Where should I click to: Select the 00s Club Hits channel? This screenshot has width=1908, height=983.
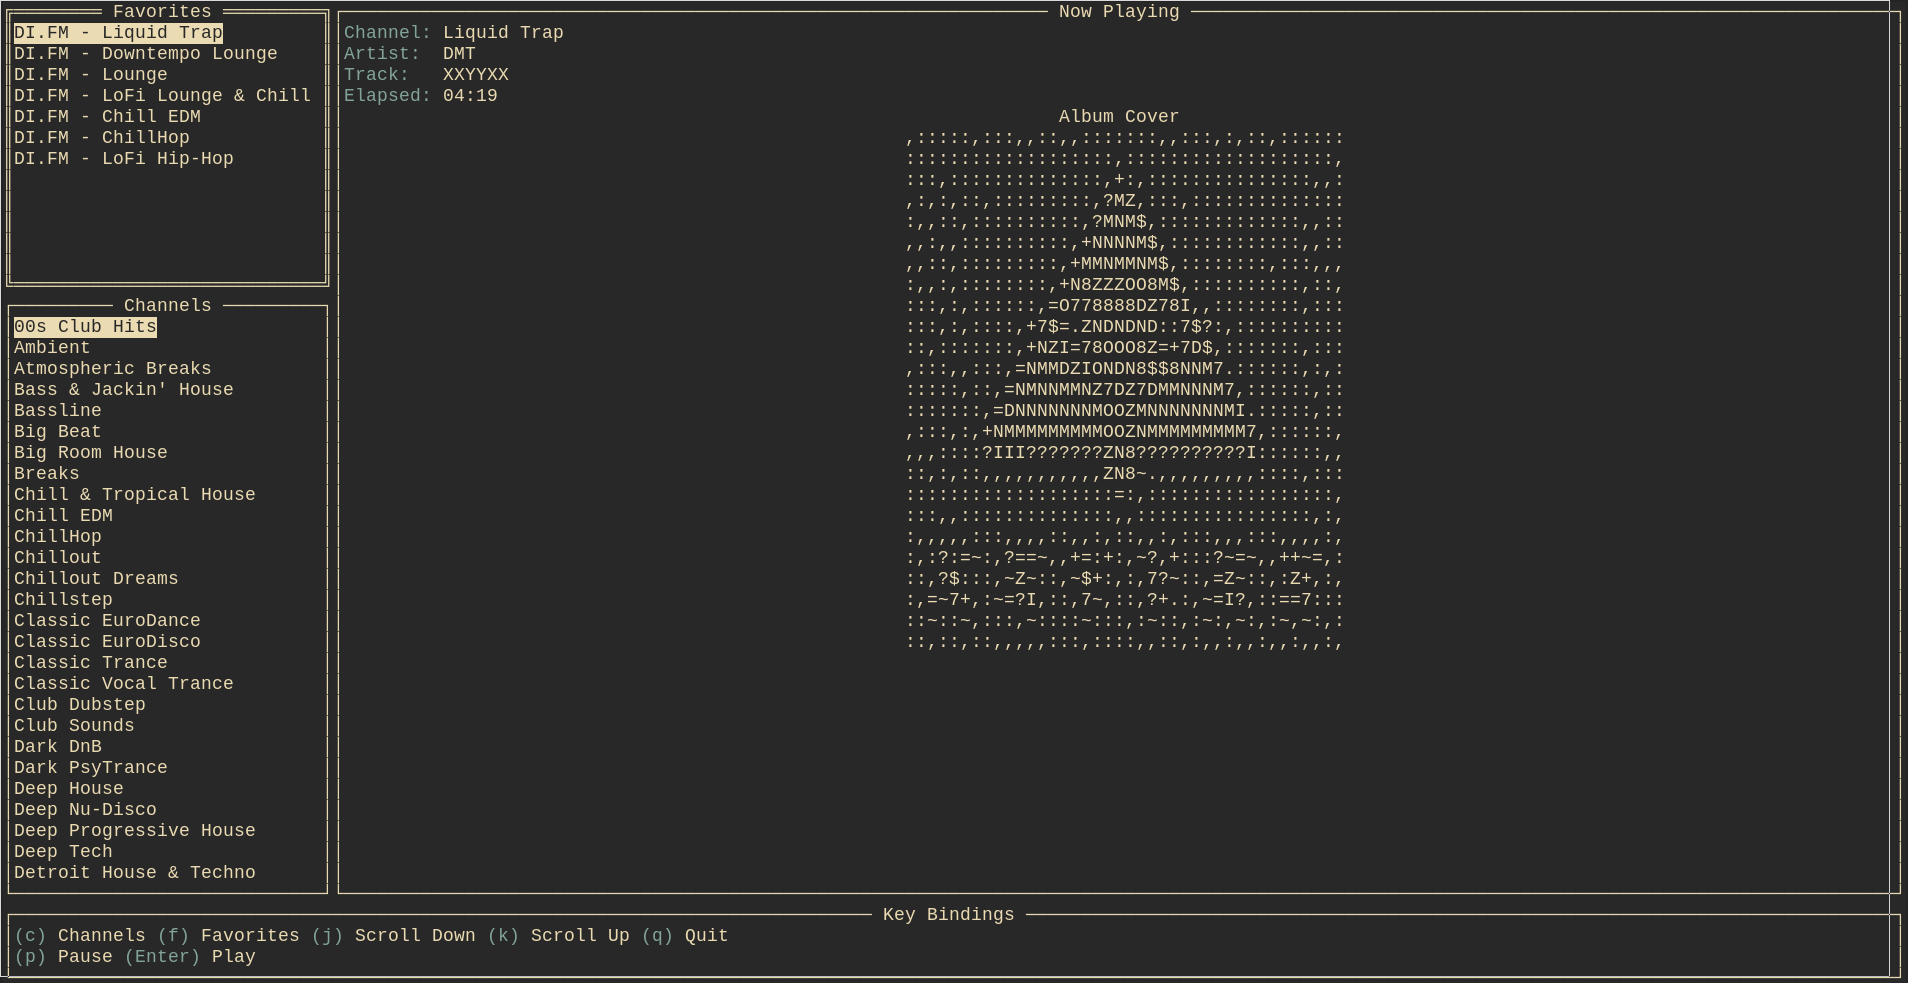pos(85,326)
